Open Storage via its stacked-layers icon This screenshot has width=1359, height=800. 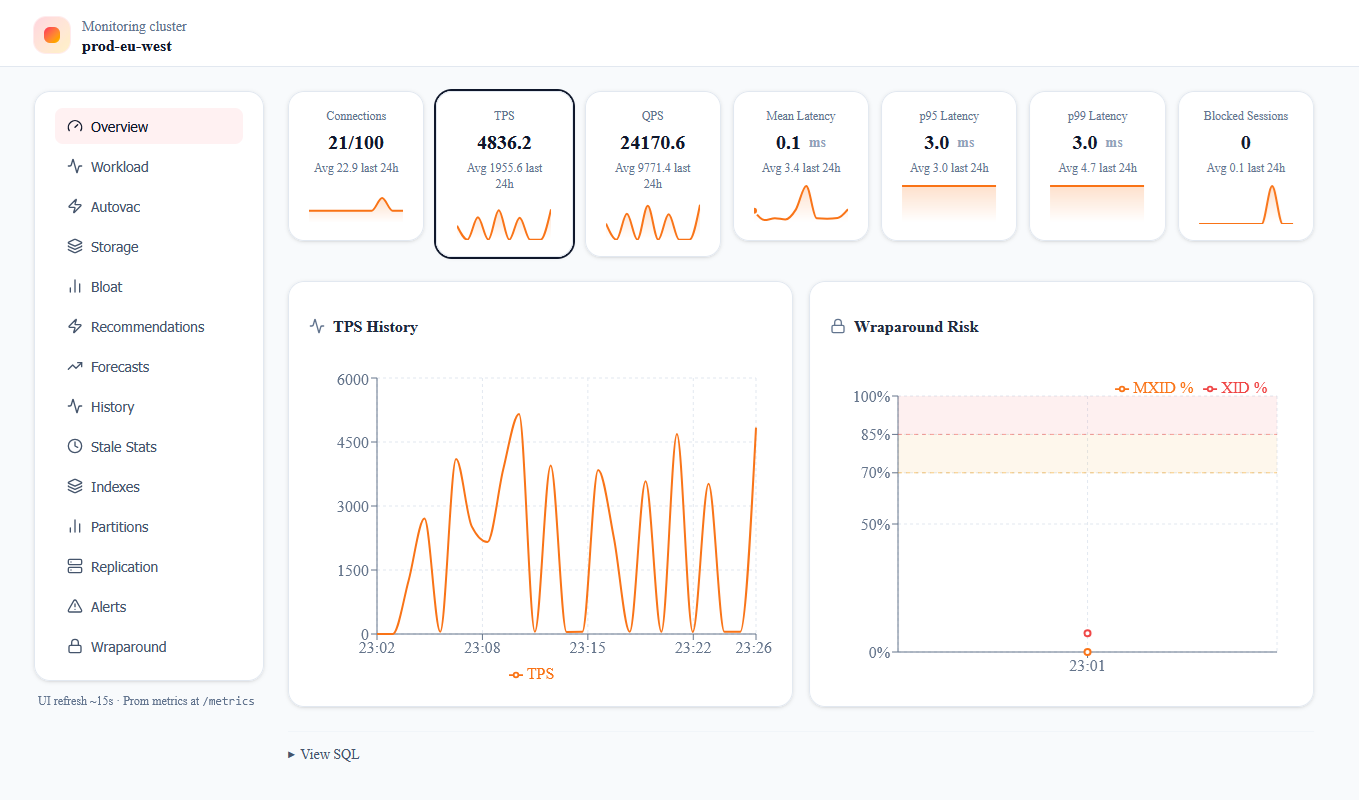coord(75,246)
